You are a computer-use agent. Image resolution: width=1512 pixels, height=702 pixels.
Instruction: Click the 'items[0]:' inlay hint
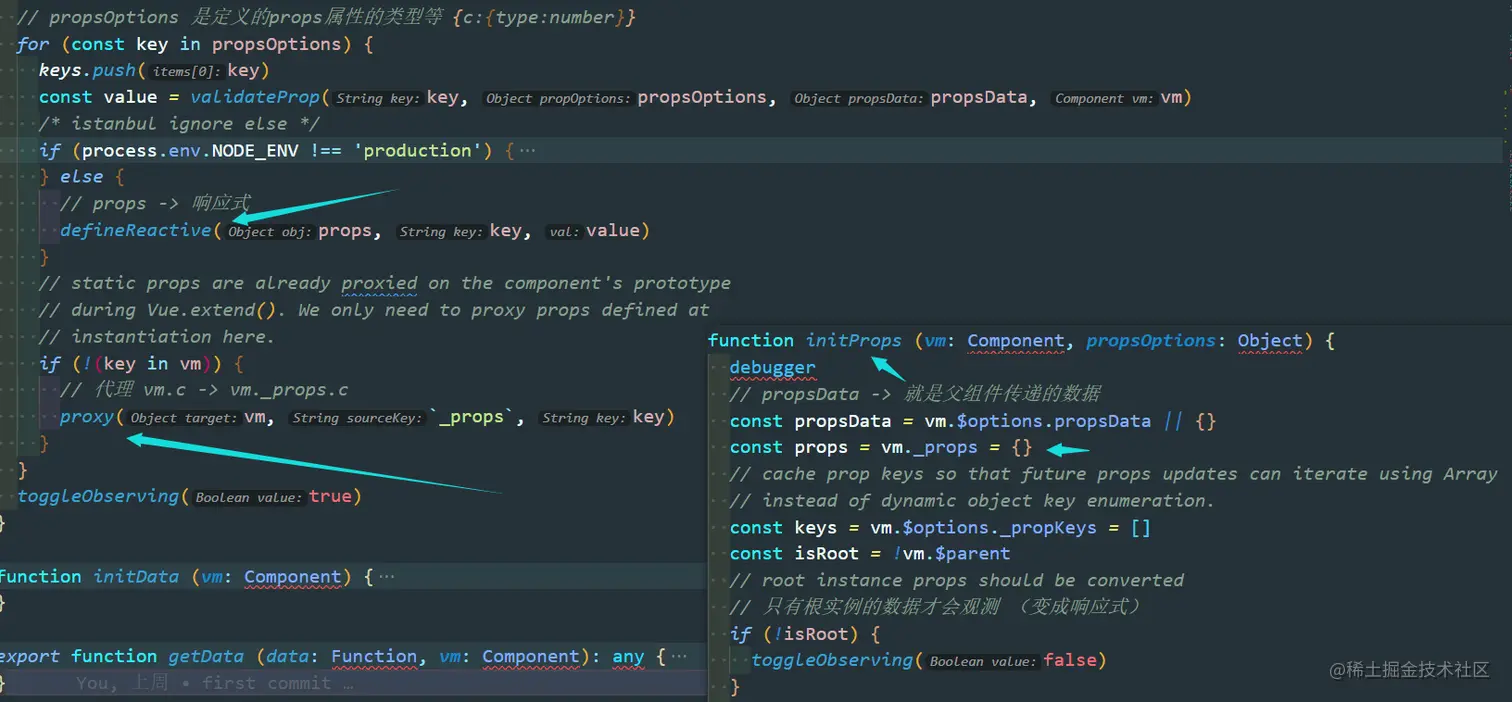[x=187, y=72]
